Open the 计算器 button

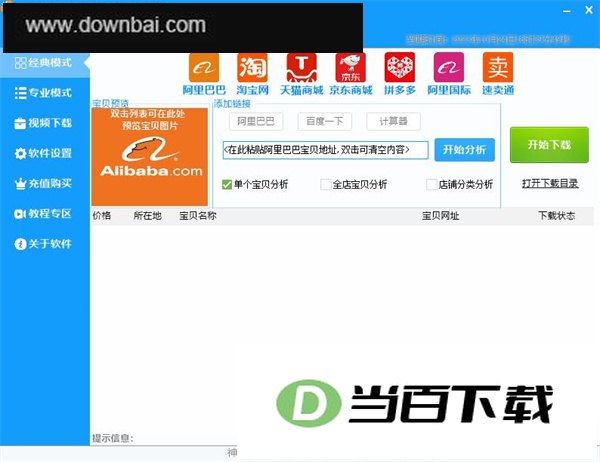393,121
